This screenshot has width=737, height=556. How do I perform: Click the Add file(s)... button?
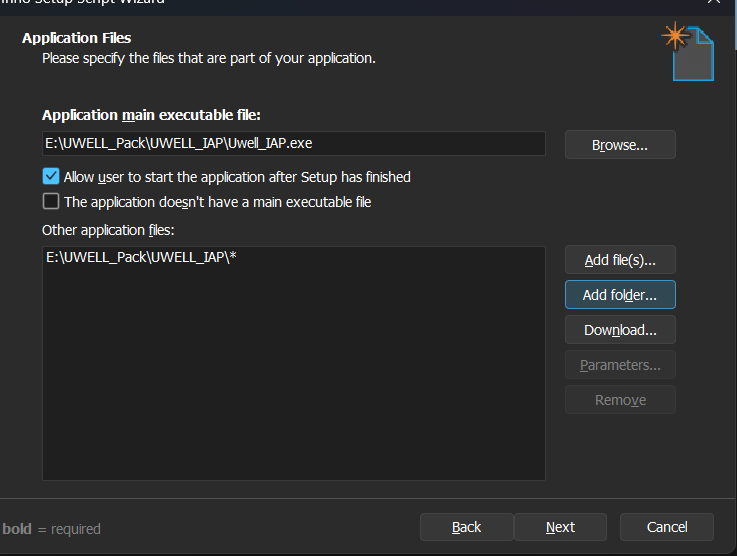(620, 259)
